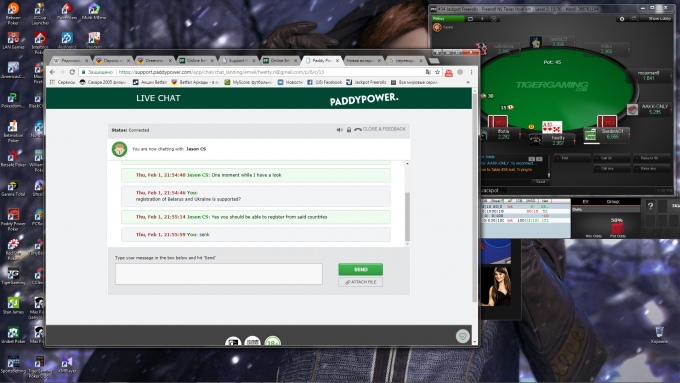Tick the Call 30 pre-action checkbox
This screenshot has height=383, width=680.
tap(597, 158)
